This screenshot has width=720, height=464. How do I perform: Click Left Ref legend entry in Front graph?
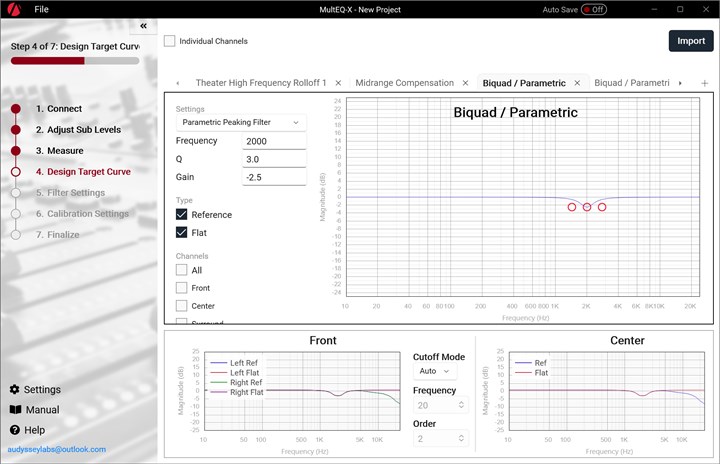[x=235, y=363]
